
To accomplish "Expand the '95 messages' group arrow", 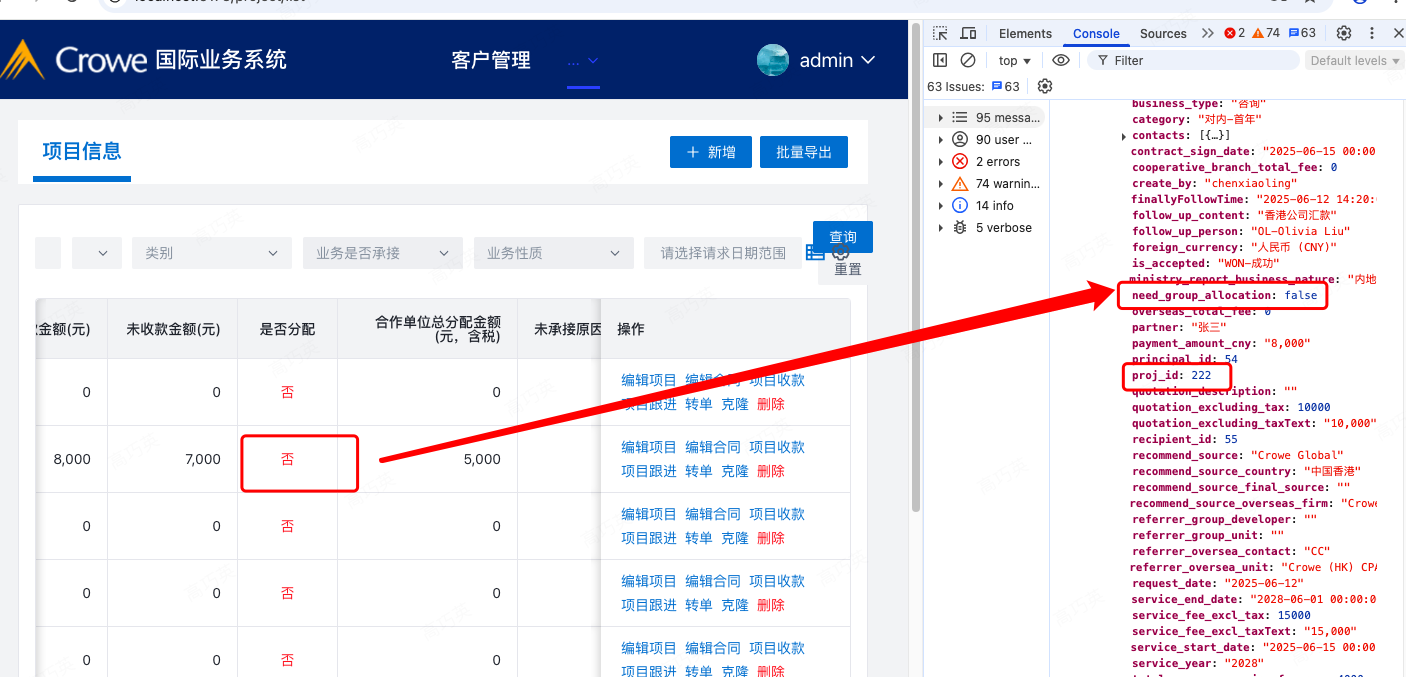I will [940, 117].
